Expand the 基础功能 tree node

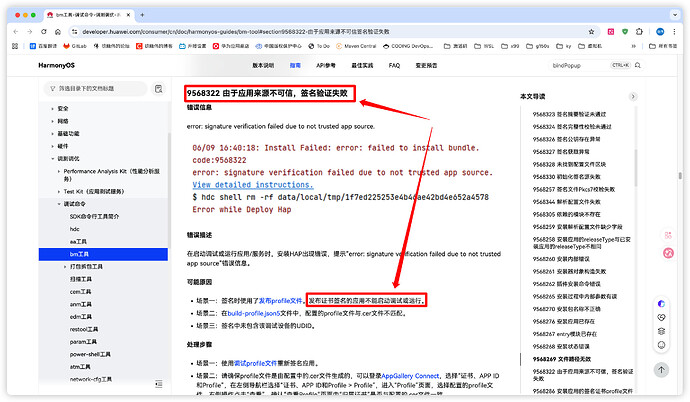tap(52, 133)
